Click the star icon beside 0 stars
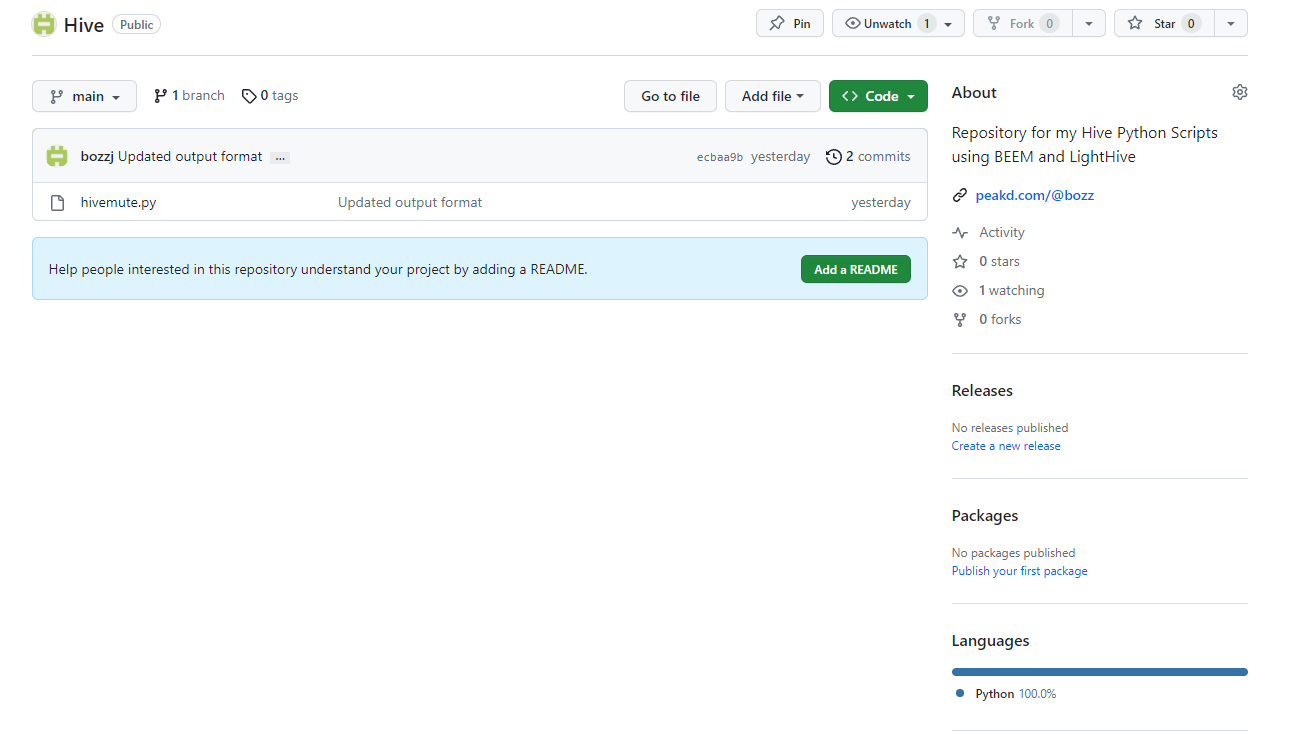This screenshot has height=734, width=1302. [960, 261]
